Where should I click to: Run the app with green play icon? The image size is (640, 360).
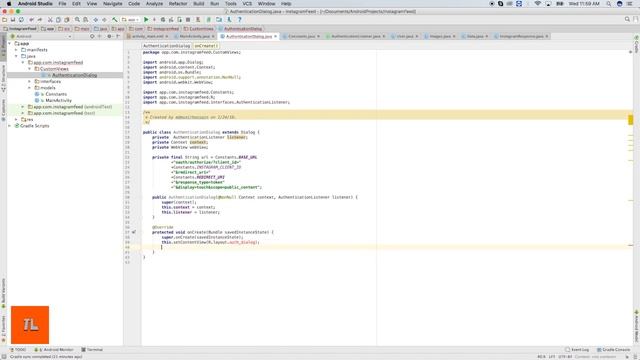[x=146, y=20]
